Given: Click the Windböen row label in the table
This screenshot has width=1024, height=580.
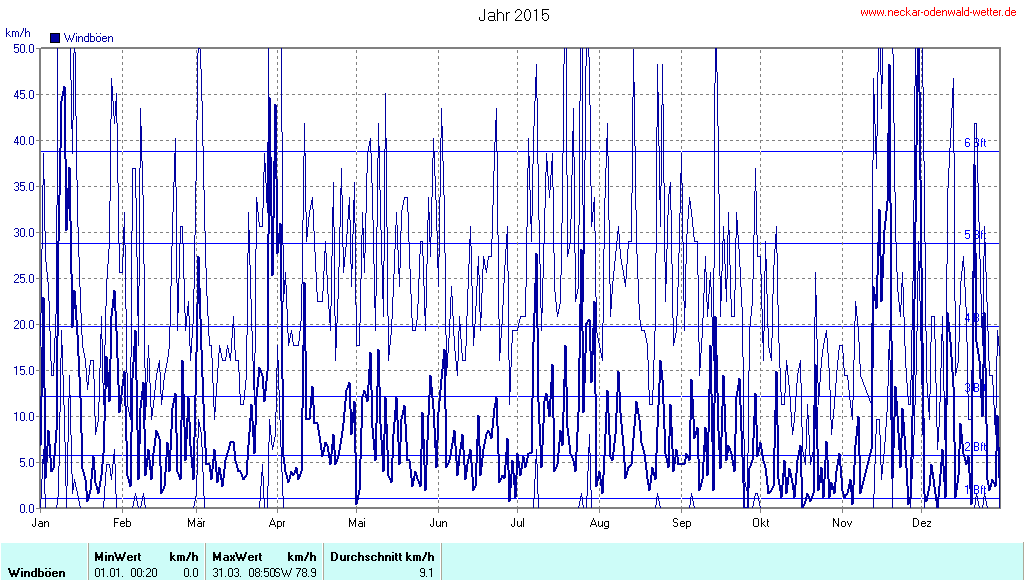Looking at the screenshot, I should pos(37,572).
